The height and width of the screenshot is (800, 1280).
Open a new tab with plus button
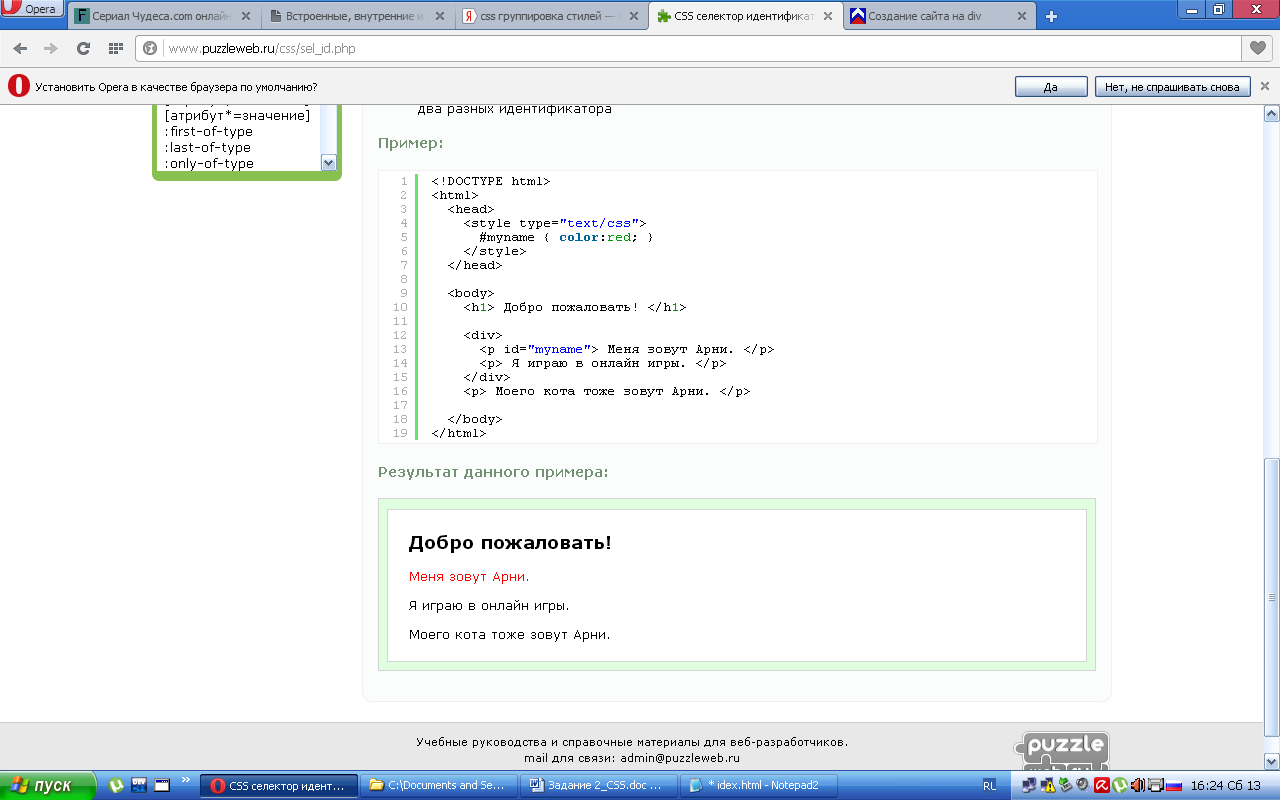click(x=1051, y=16)
